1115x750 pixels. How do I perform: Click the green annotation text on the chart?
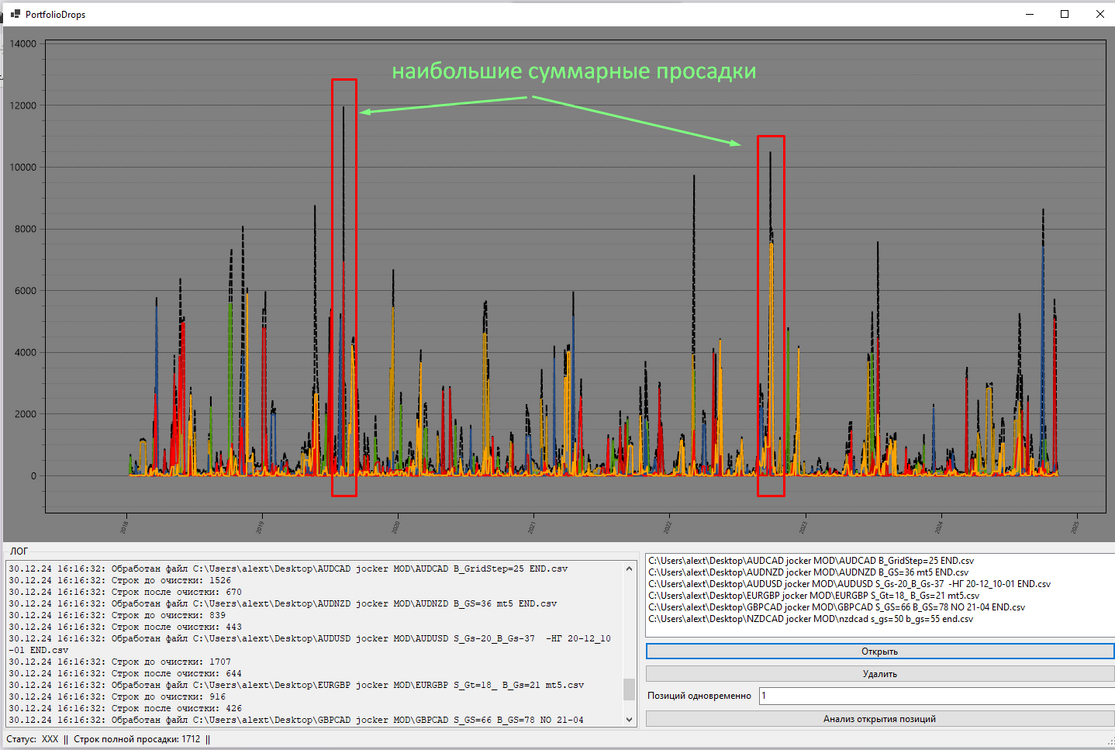(574, 71)
